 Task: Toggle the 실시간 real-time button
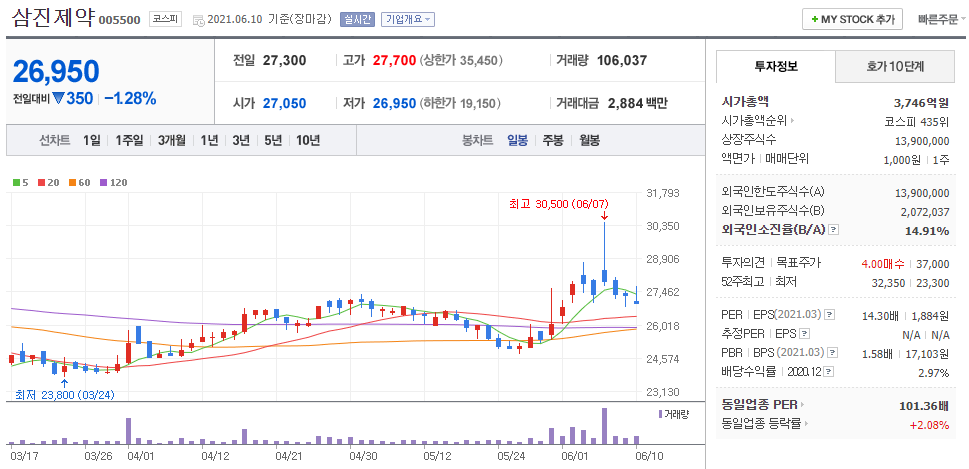[x=357, y=19]
